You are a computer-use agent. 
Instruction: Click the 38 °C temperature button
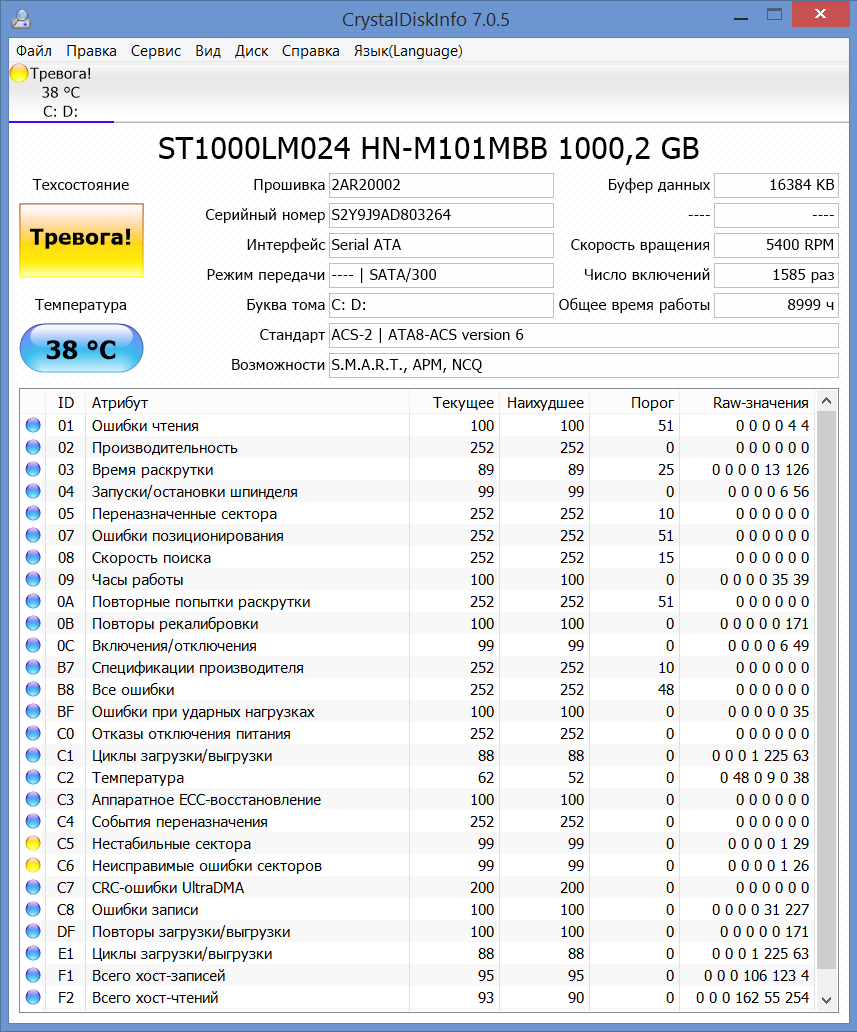[x=82, y=348]
